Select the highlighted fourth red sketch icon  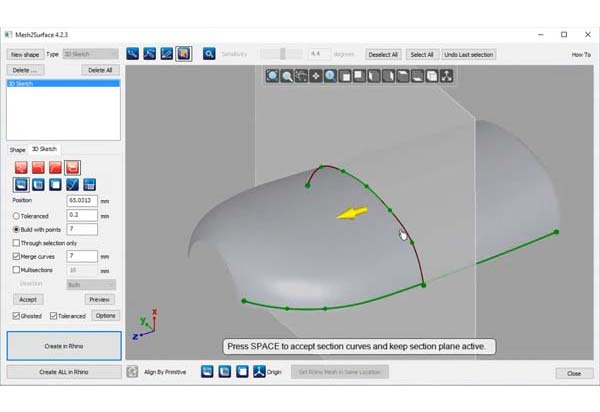click(73, 166)
